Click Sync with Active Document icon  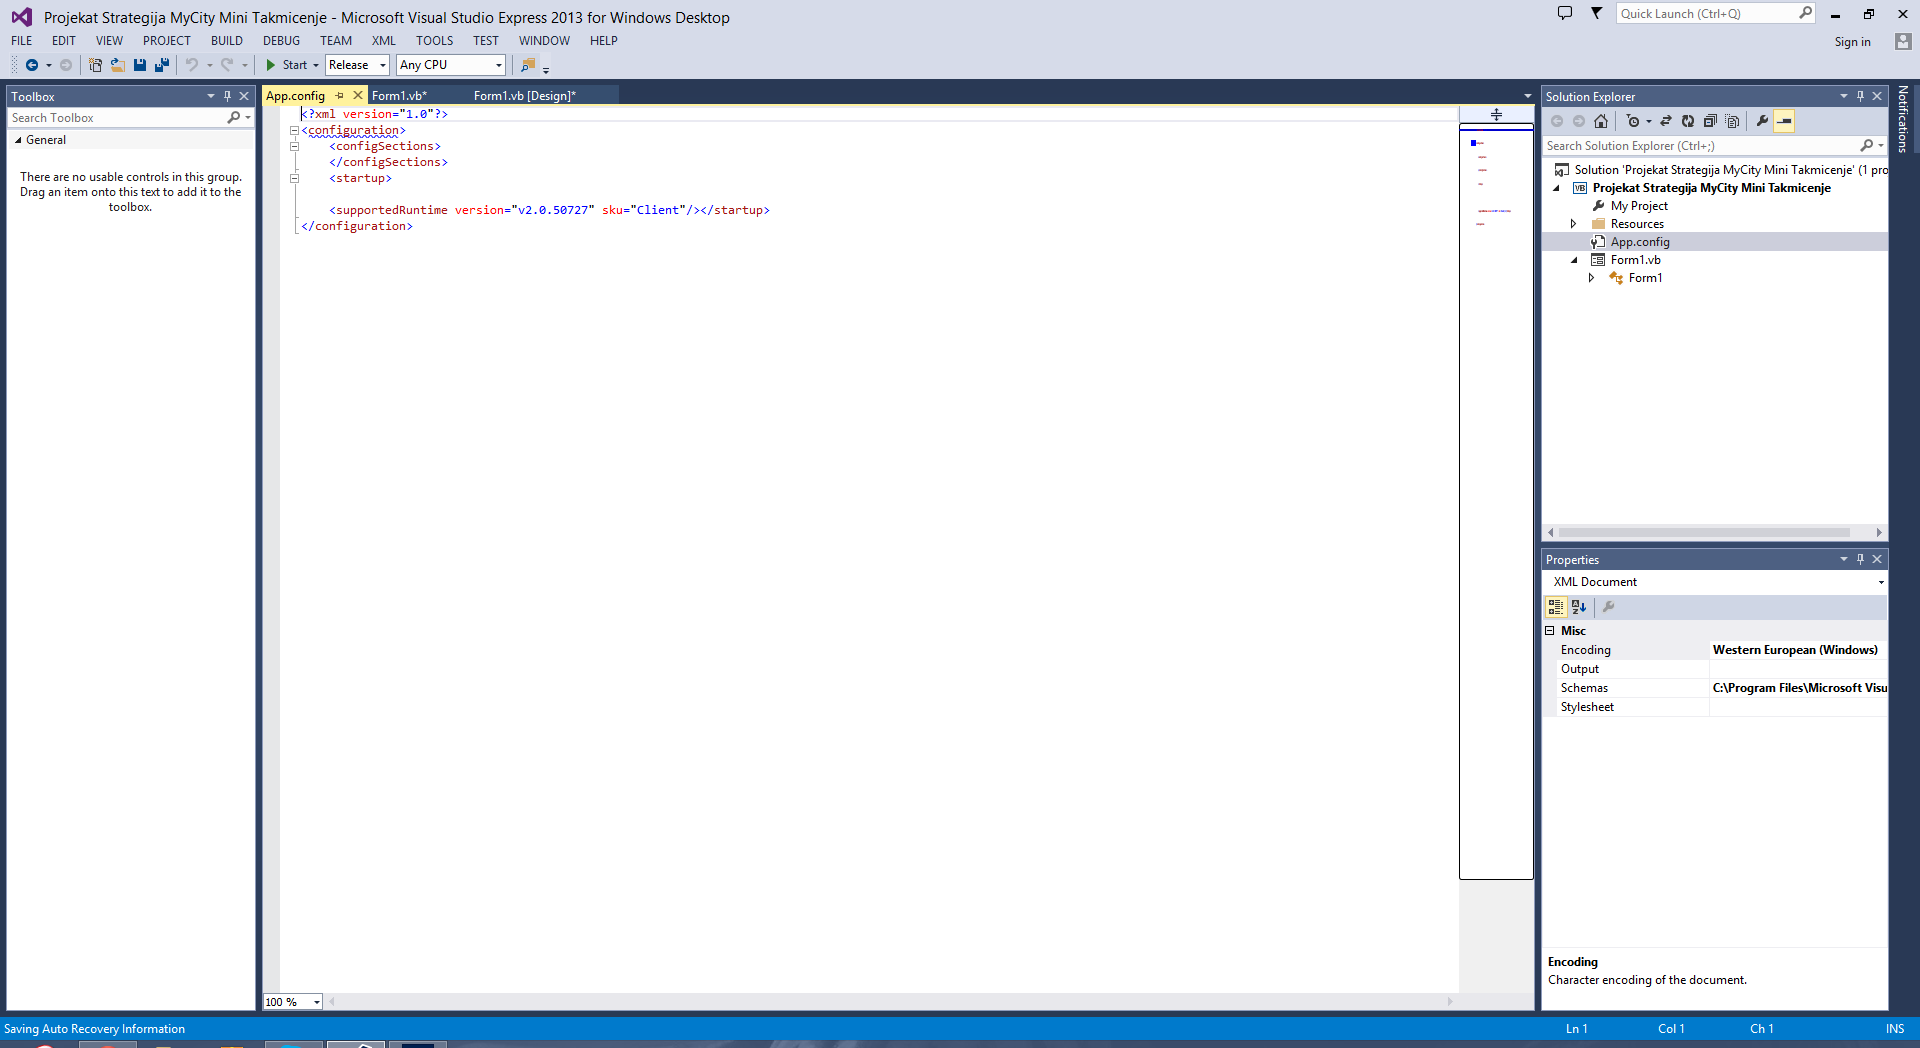(1666, 121)
